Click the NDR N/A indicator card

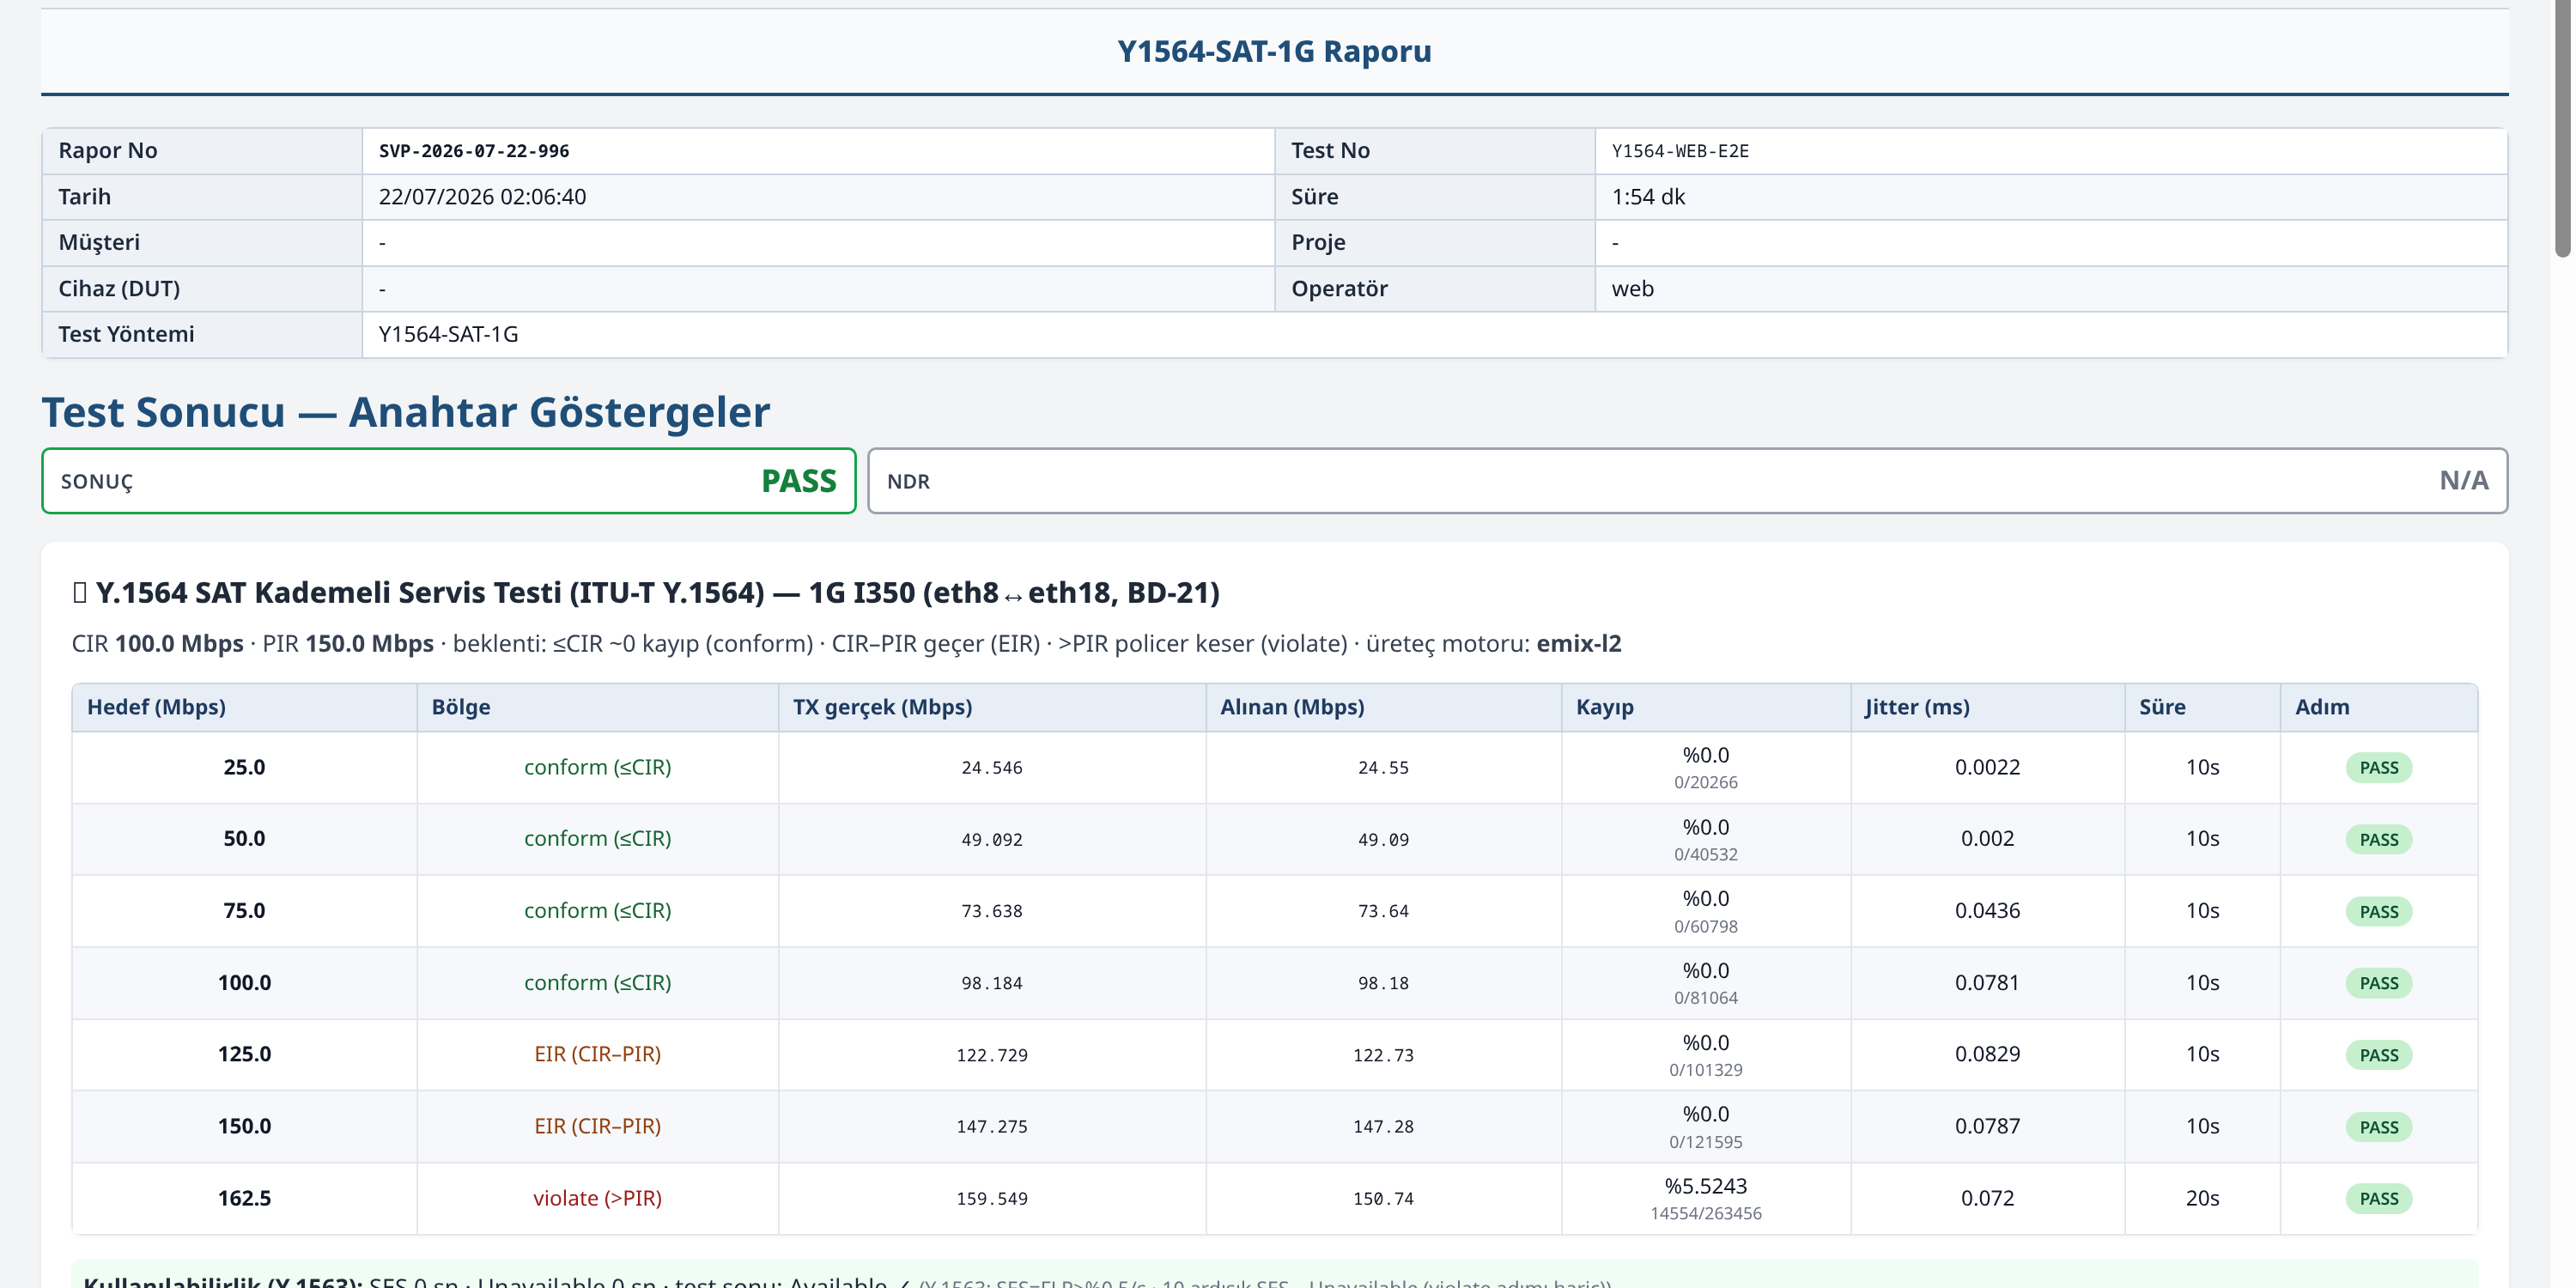pos(1687,481)
